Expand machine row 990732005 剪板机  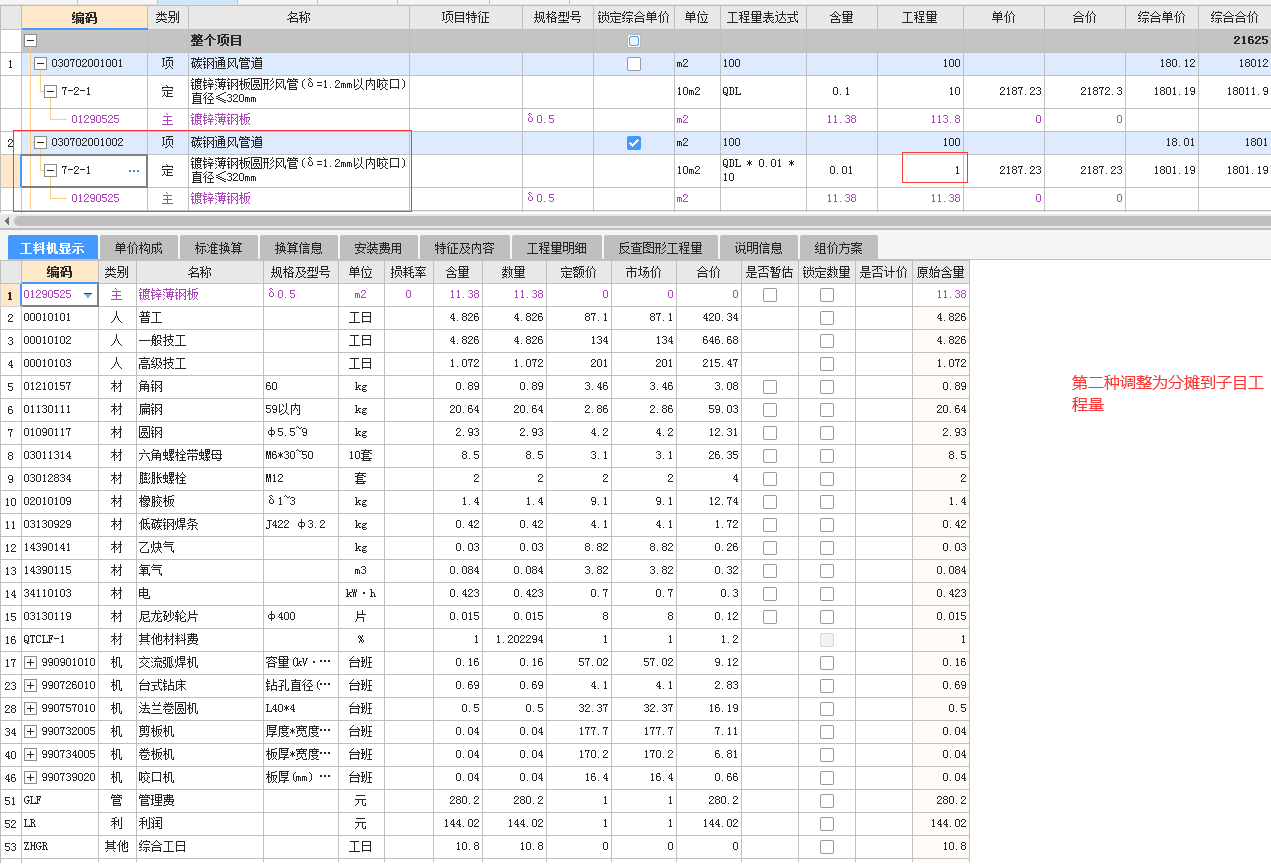pos(30,732)
